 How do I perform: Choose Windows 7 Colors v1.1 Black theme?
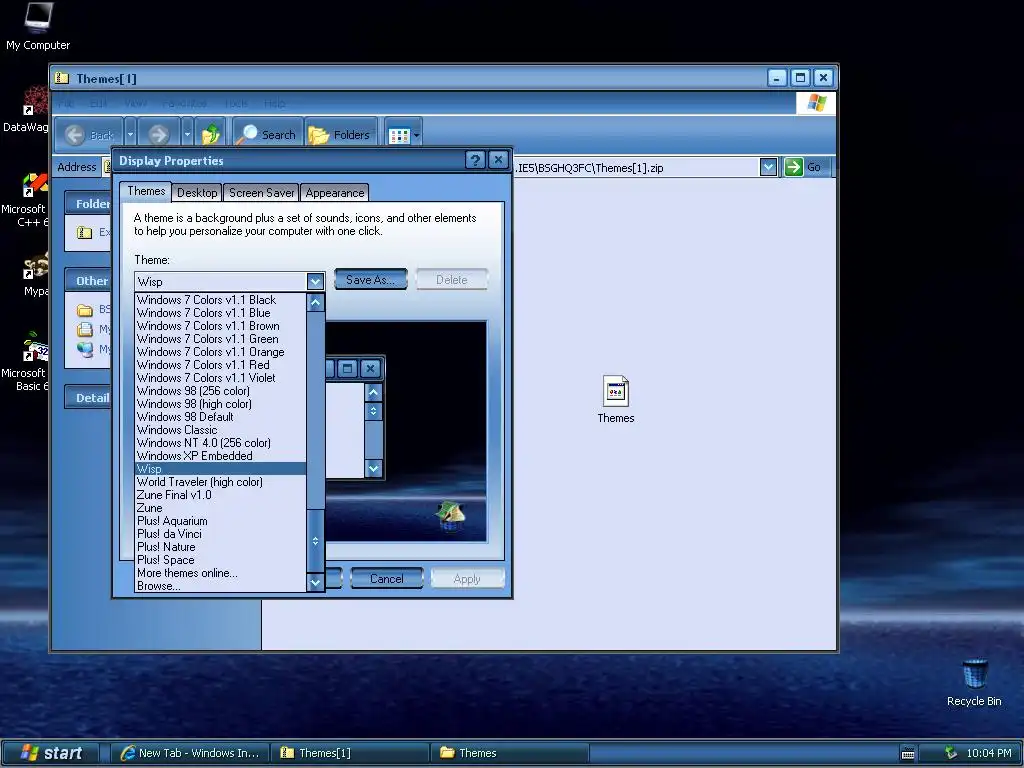tap(220, 300)
